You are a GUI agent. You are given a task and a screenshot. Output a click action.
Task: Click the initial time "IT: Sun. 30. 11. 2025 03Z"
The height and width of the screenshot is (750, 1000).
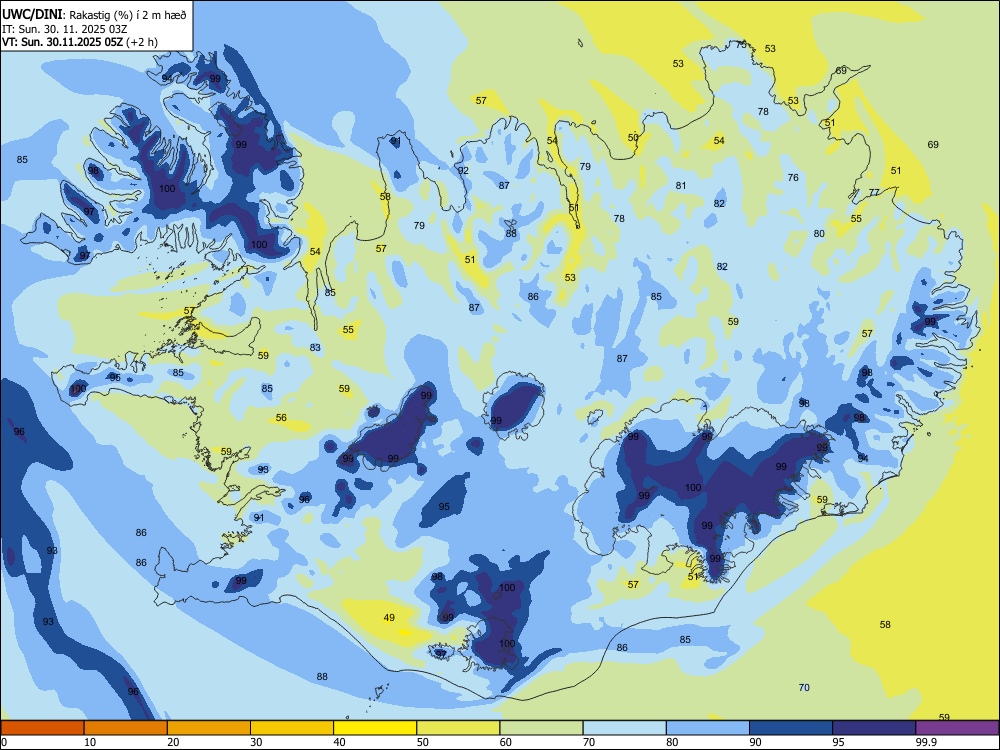point(65,29)
